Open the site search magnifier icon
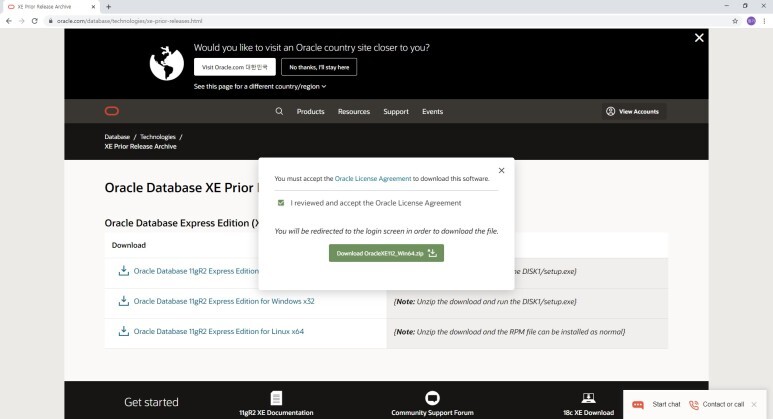The image size is (773, 419). [279, 111]
